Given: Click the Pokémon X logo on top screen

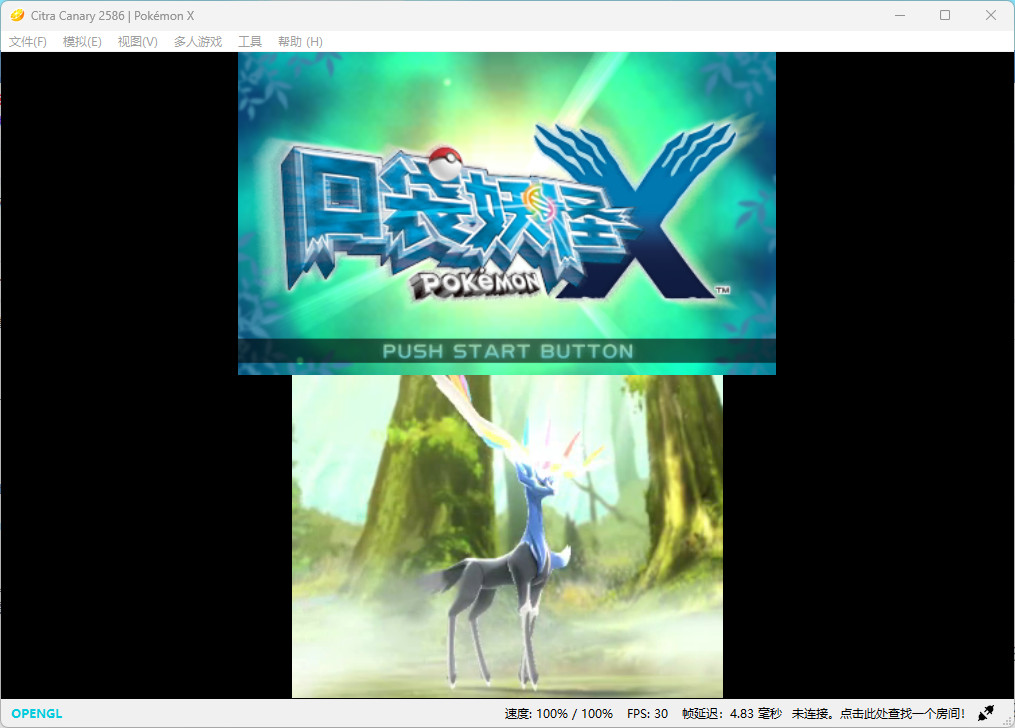Looking at the screenshot, I should 509,210.
